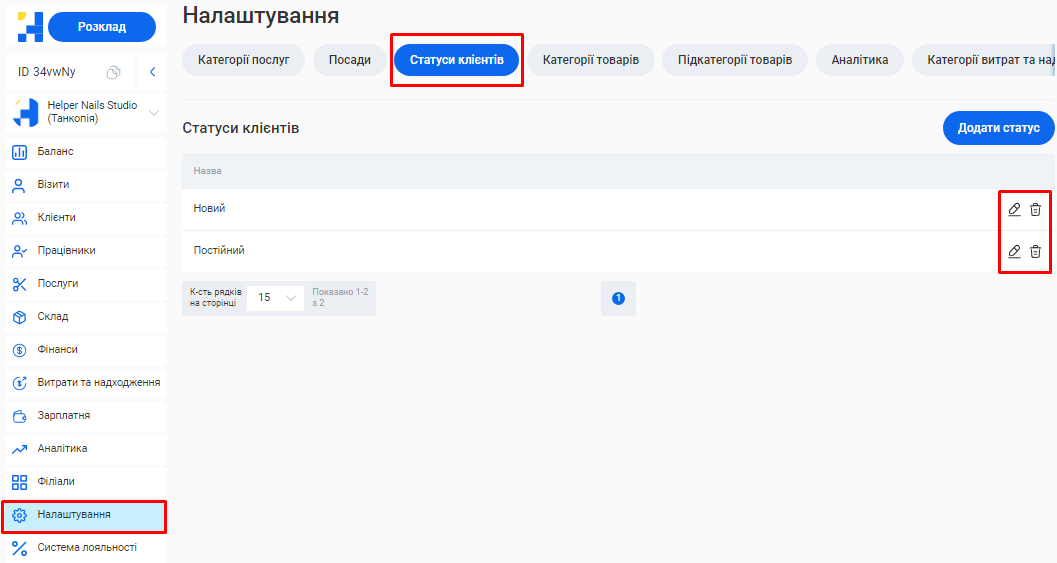Select the Підкатегорії товарів tab
The width and height of the screenshot is (1057, 563).
[x=735, y=60]
